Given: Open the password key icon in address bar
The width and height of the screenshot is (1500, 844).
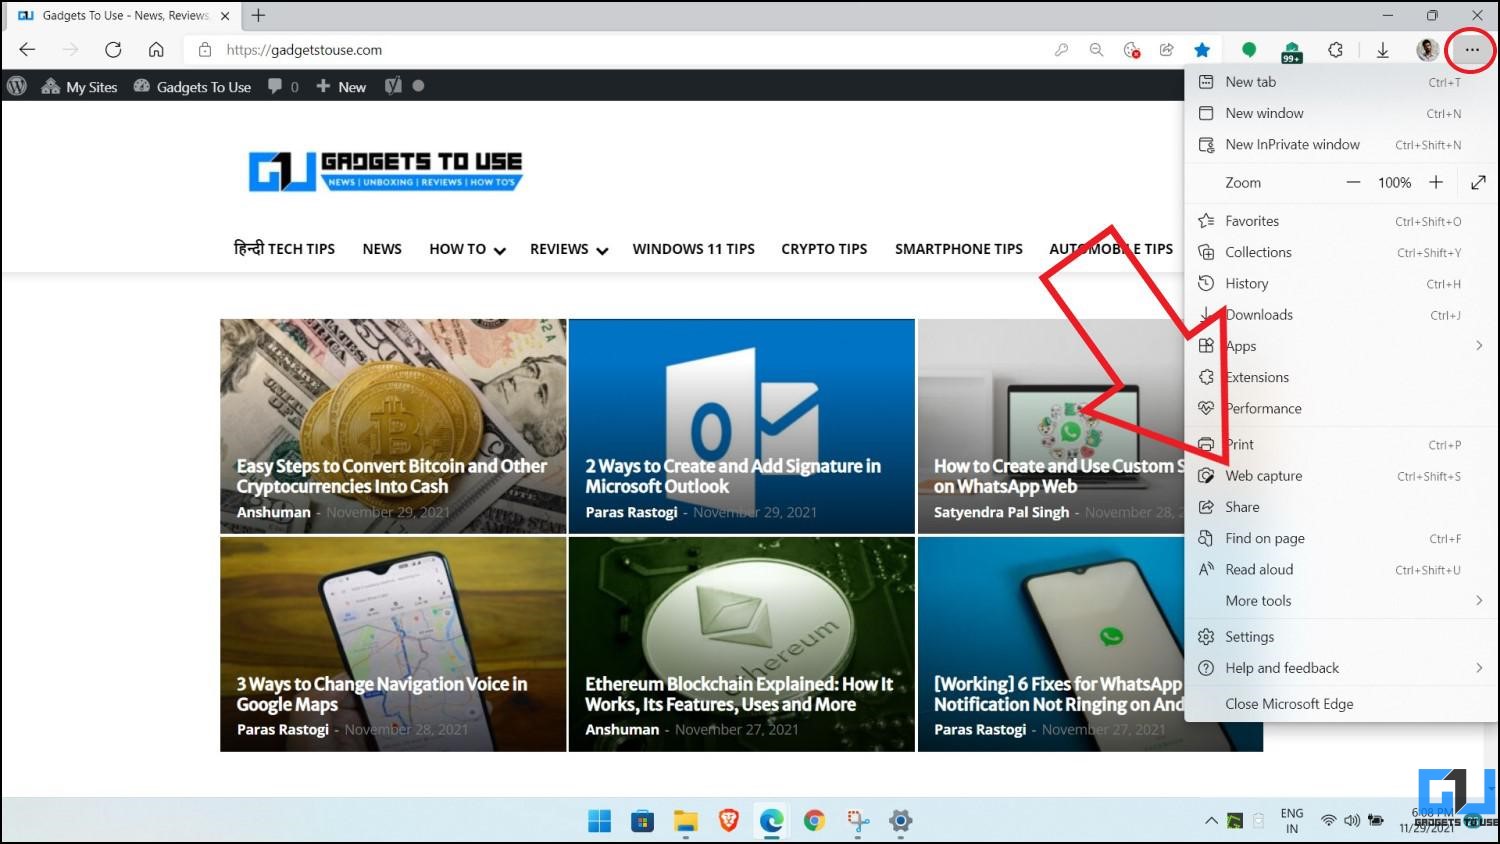Looking at the screenshot, I should pos(1061,50).
